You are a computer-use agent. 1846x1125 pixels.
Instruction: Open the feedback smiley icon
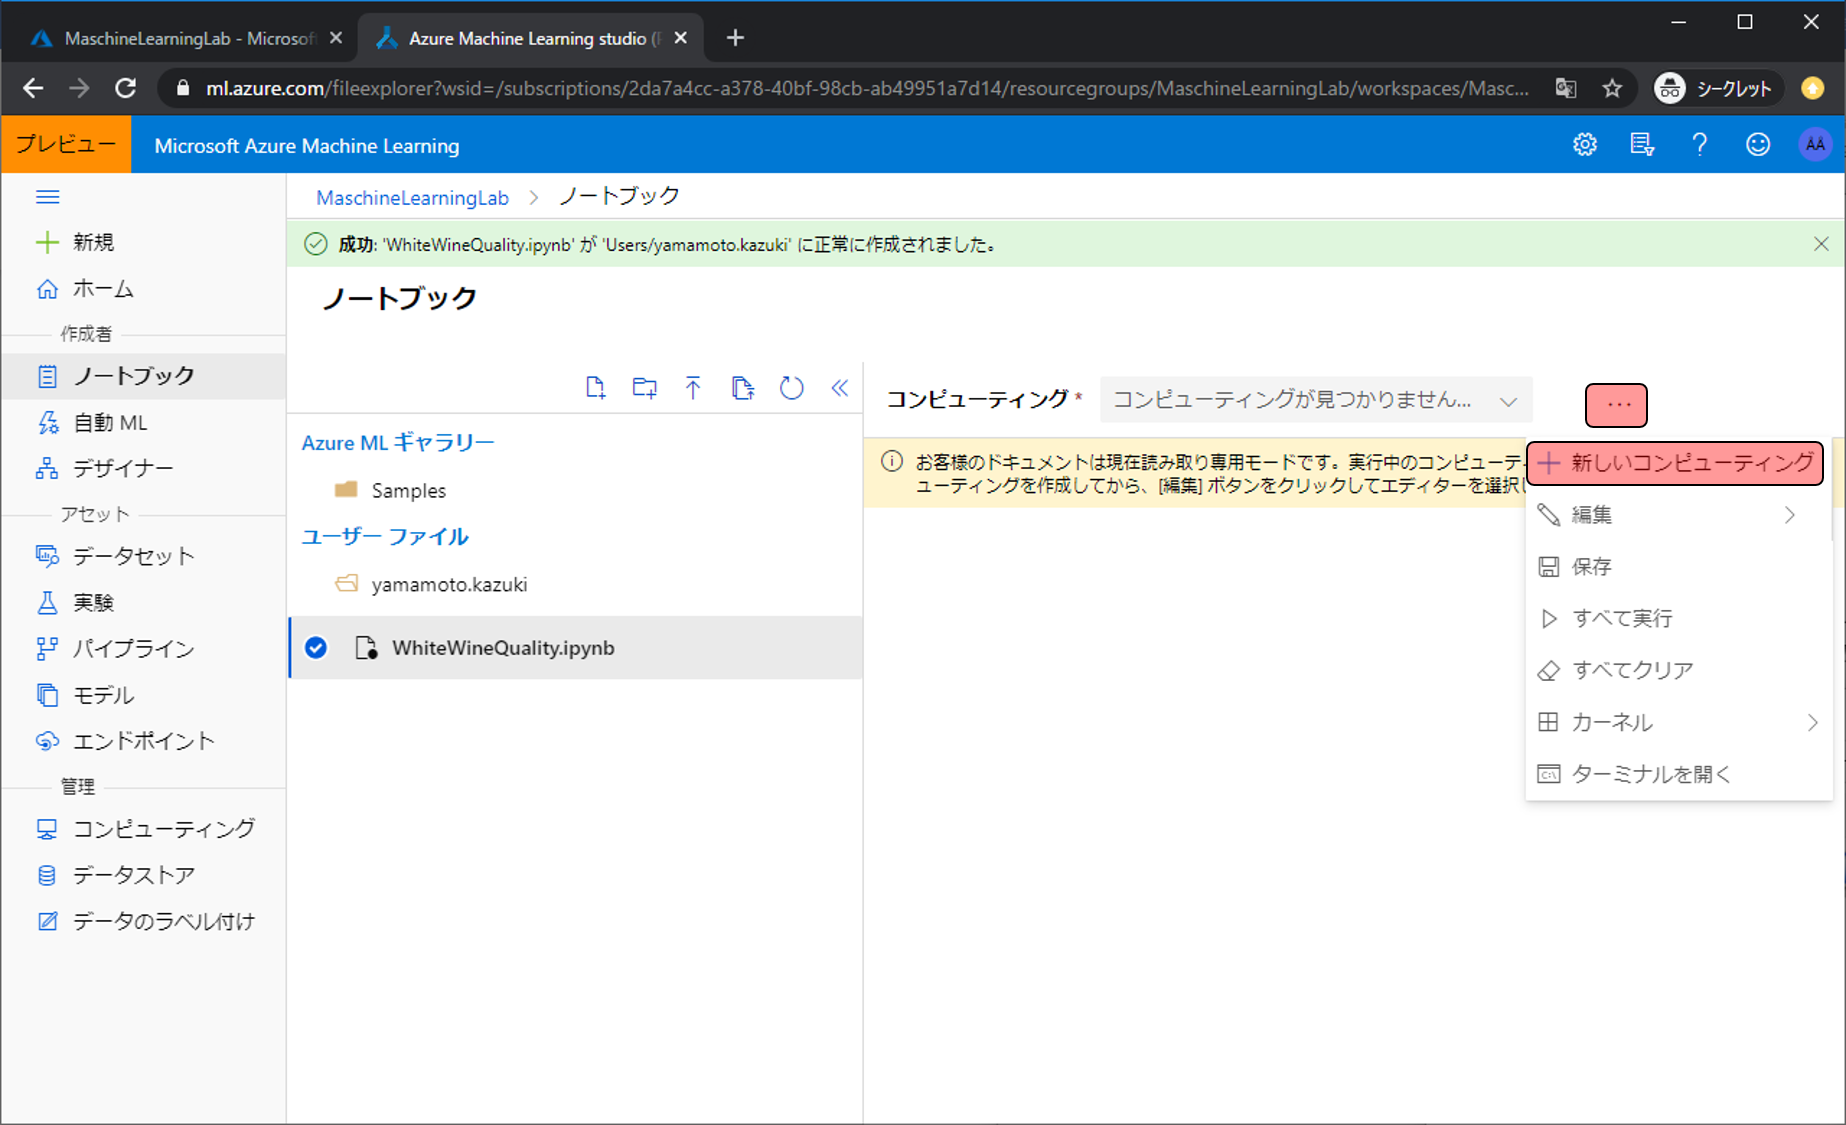click(x=1757, y=145)
